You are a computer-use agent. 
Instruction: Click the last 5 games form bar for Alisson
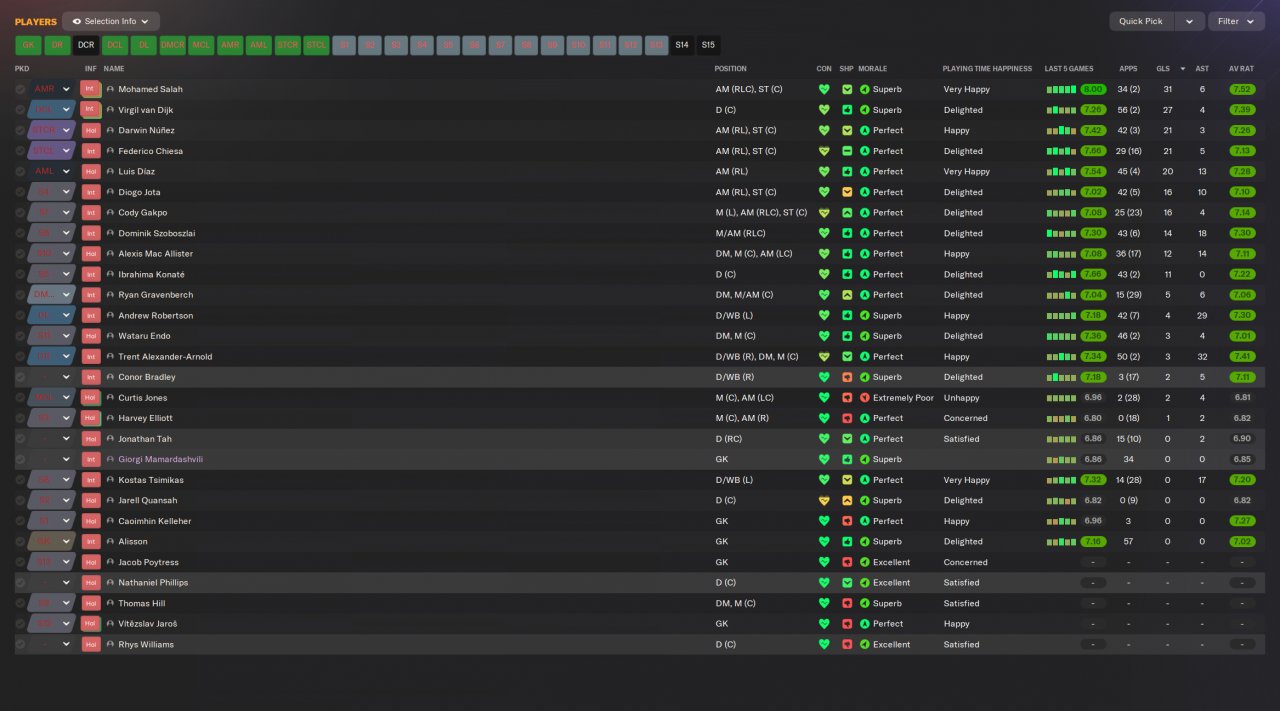(x=1062, y=541)
